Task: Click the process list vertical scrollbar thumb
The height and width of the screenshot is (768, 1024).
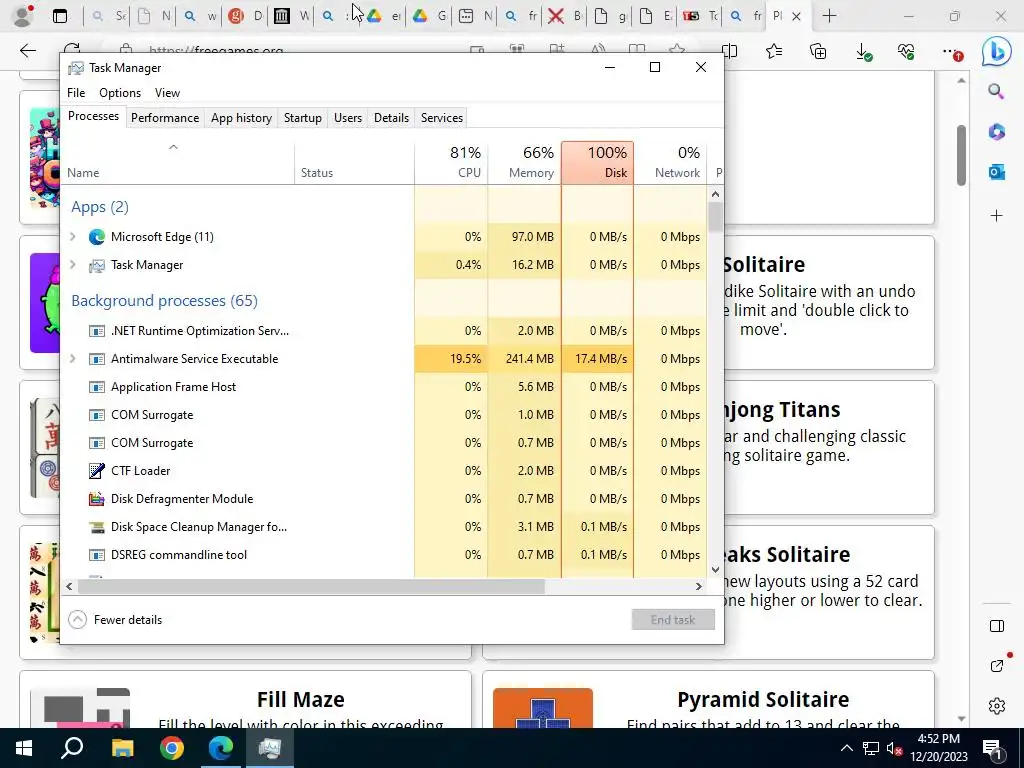Action: 715,217
